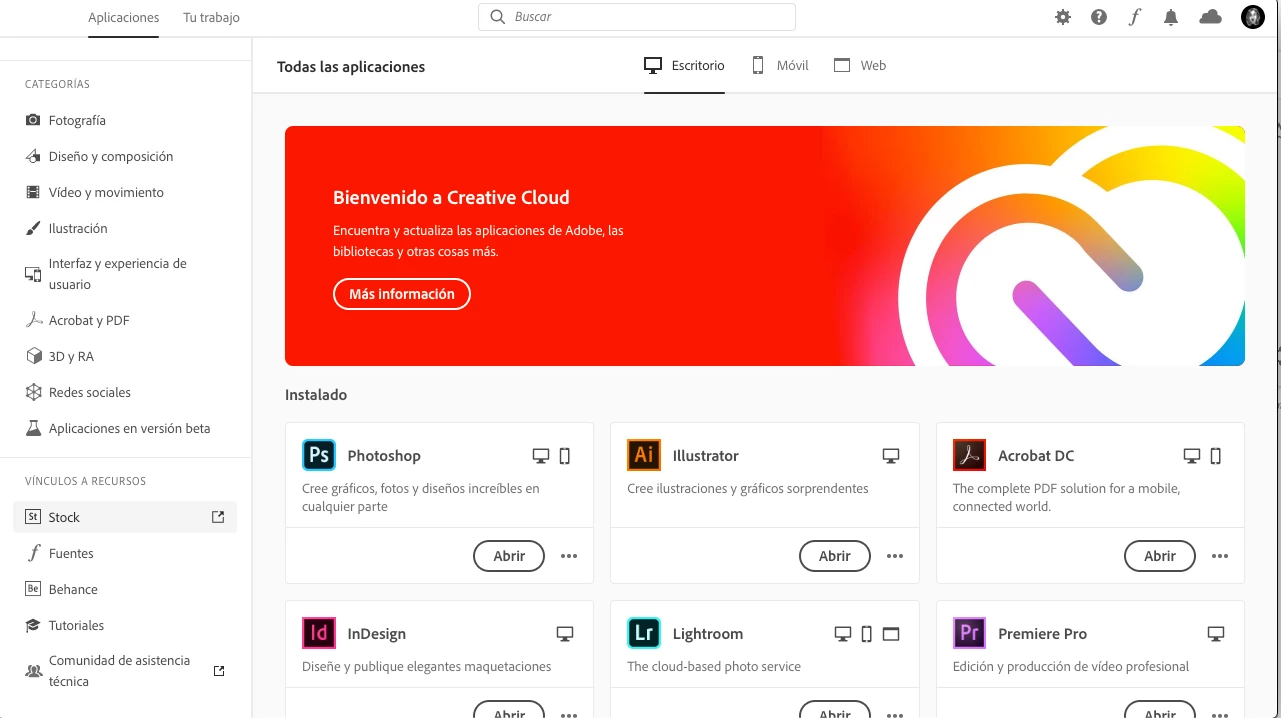
Task: Click the mobile platform icon on Photoshop card
Action: point(565,456)
